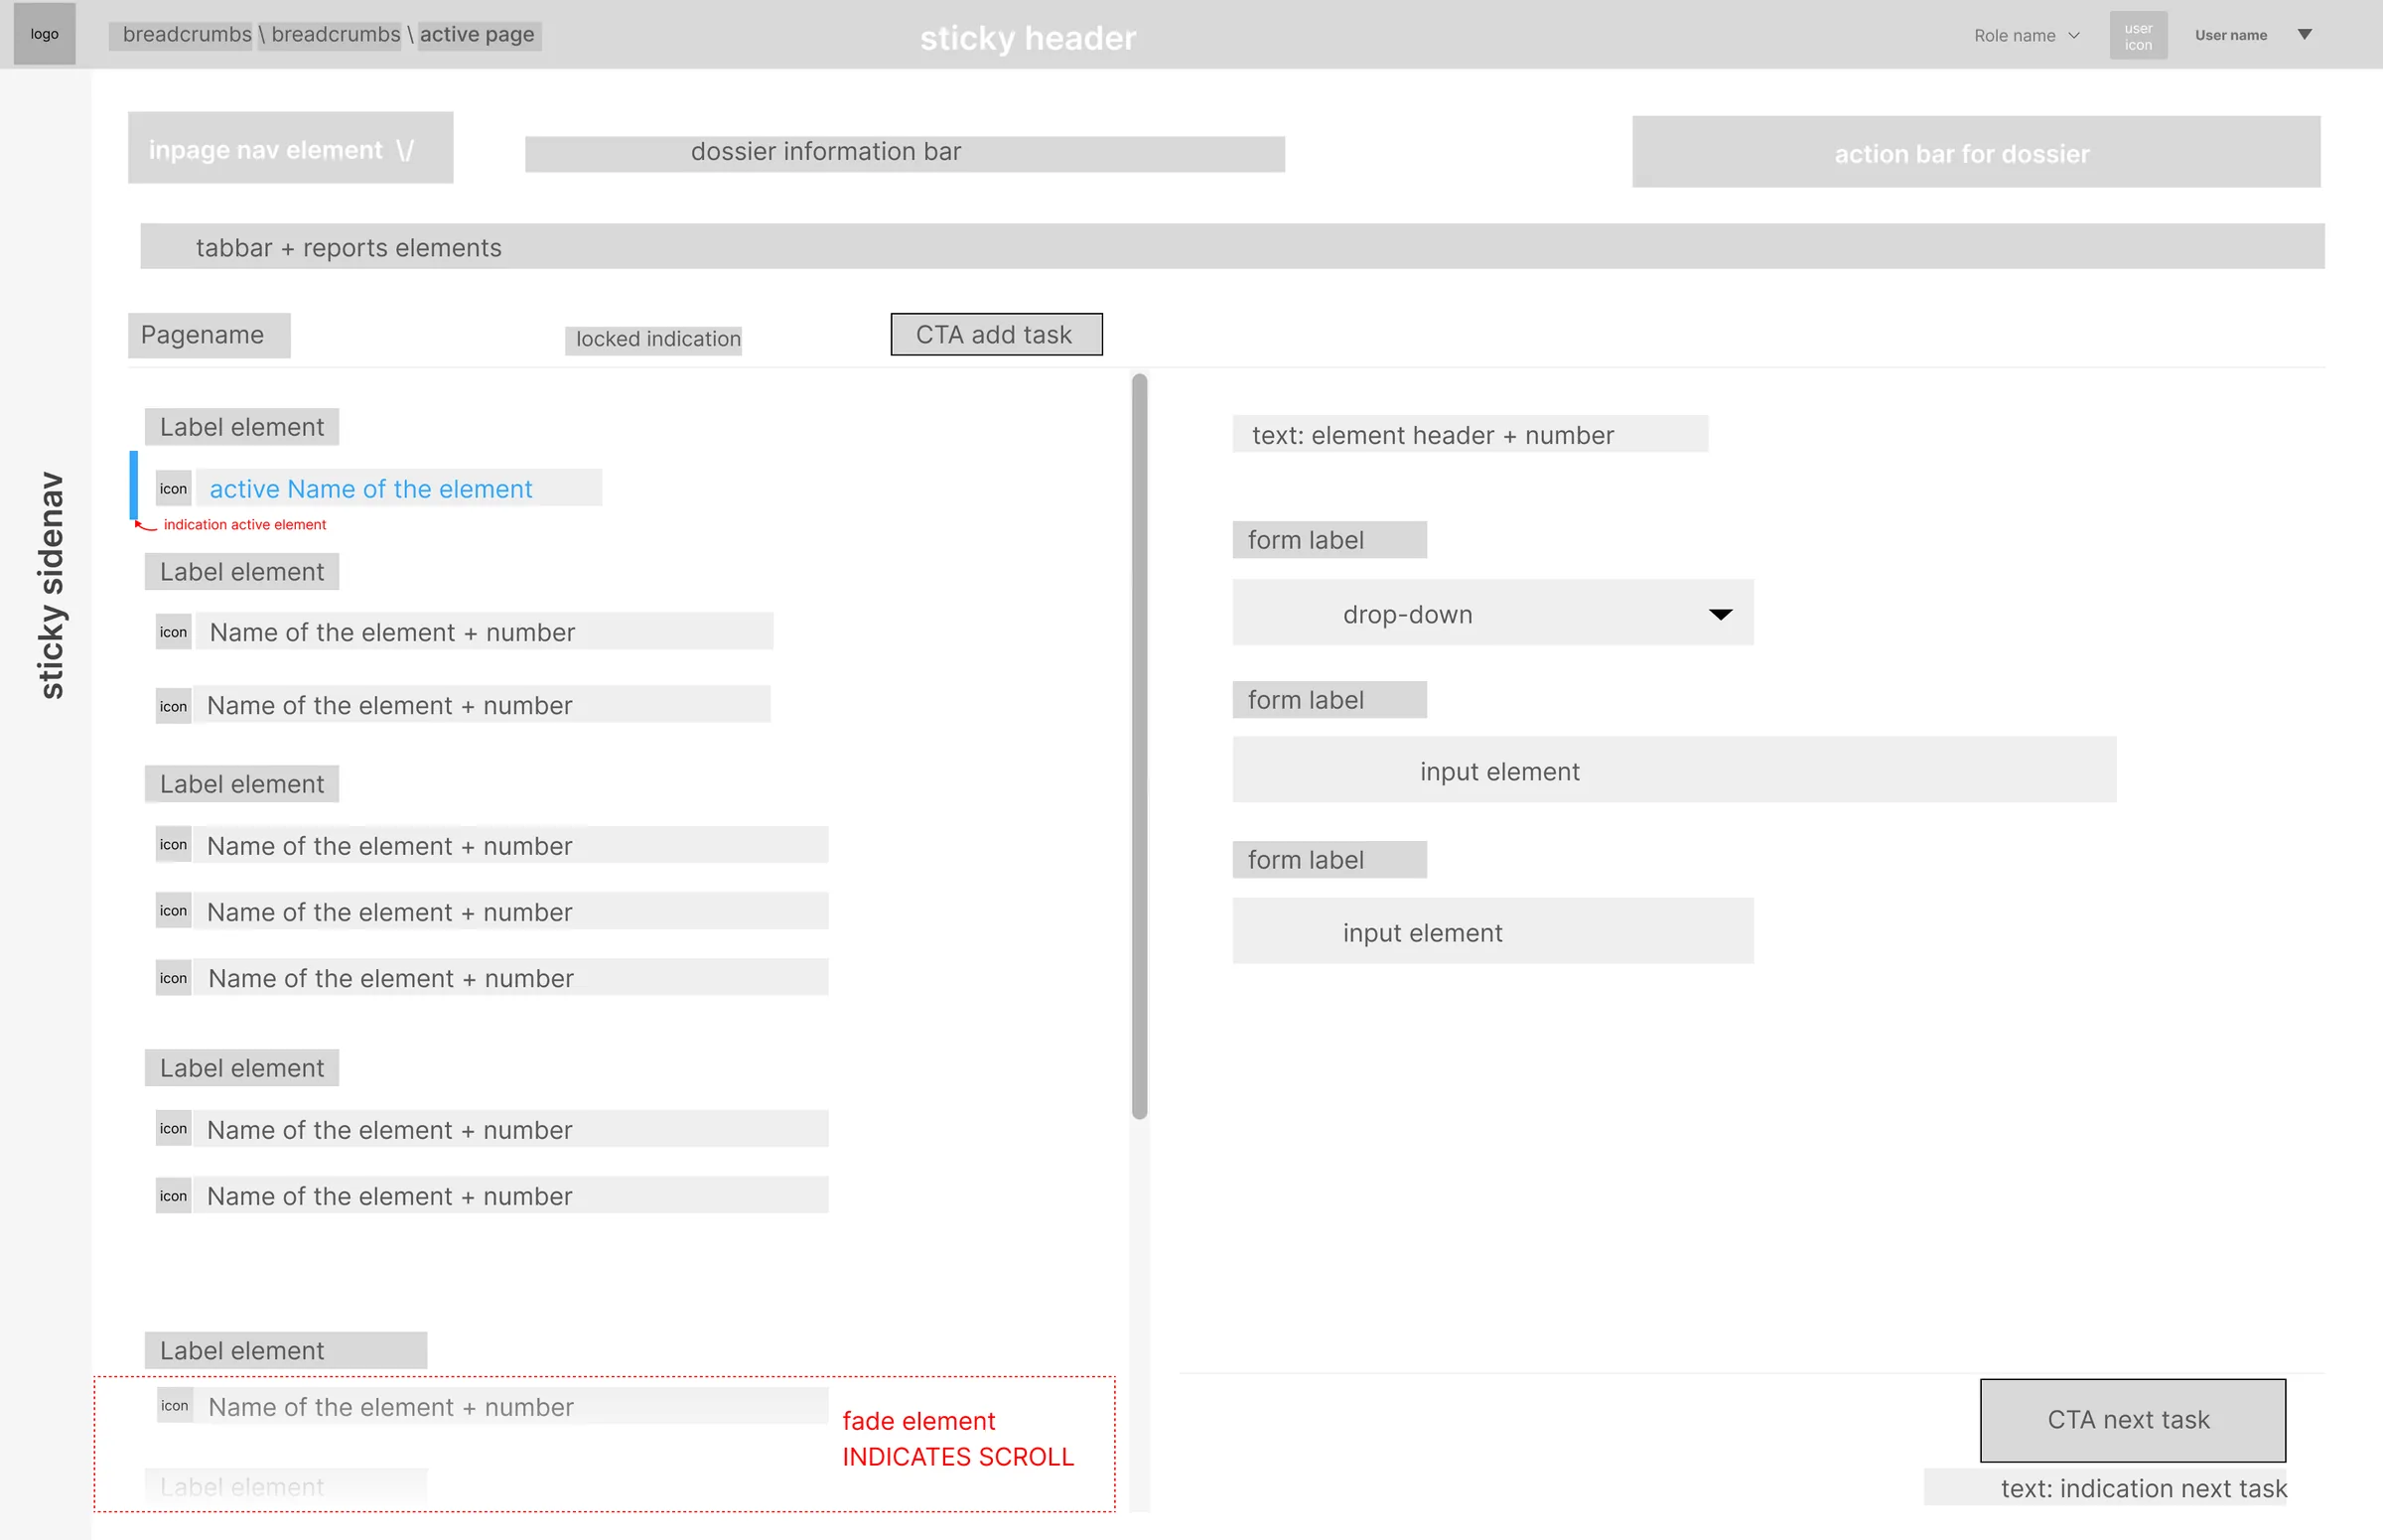
Task: Click the action bar for dossier
Action: [1976, 152]
